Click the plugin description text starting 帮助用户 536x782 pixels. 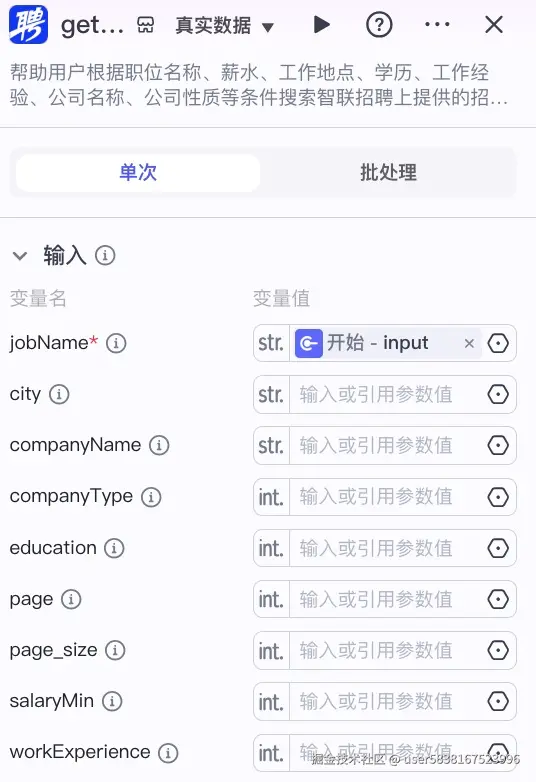(x=258, y=85)
